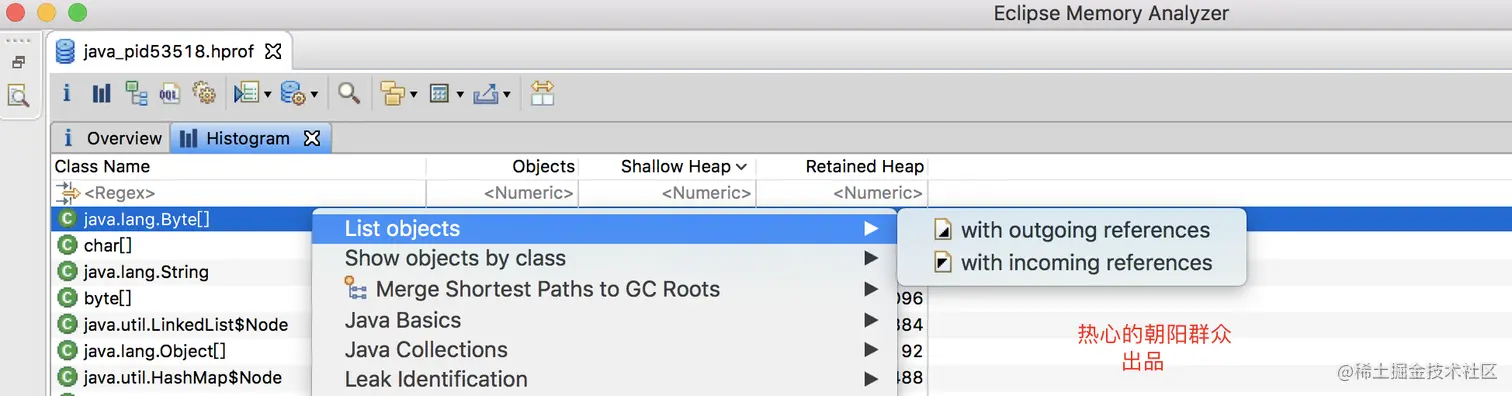Open the Java Collections menu entry
Image resolution: width=1512 pixels, height=396 pixels.
(604, 350)
